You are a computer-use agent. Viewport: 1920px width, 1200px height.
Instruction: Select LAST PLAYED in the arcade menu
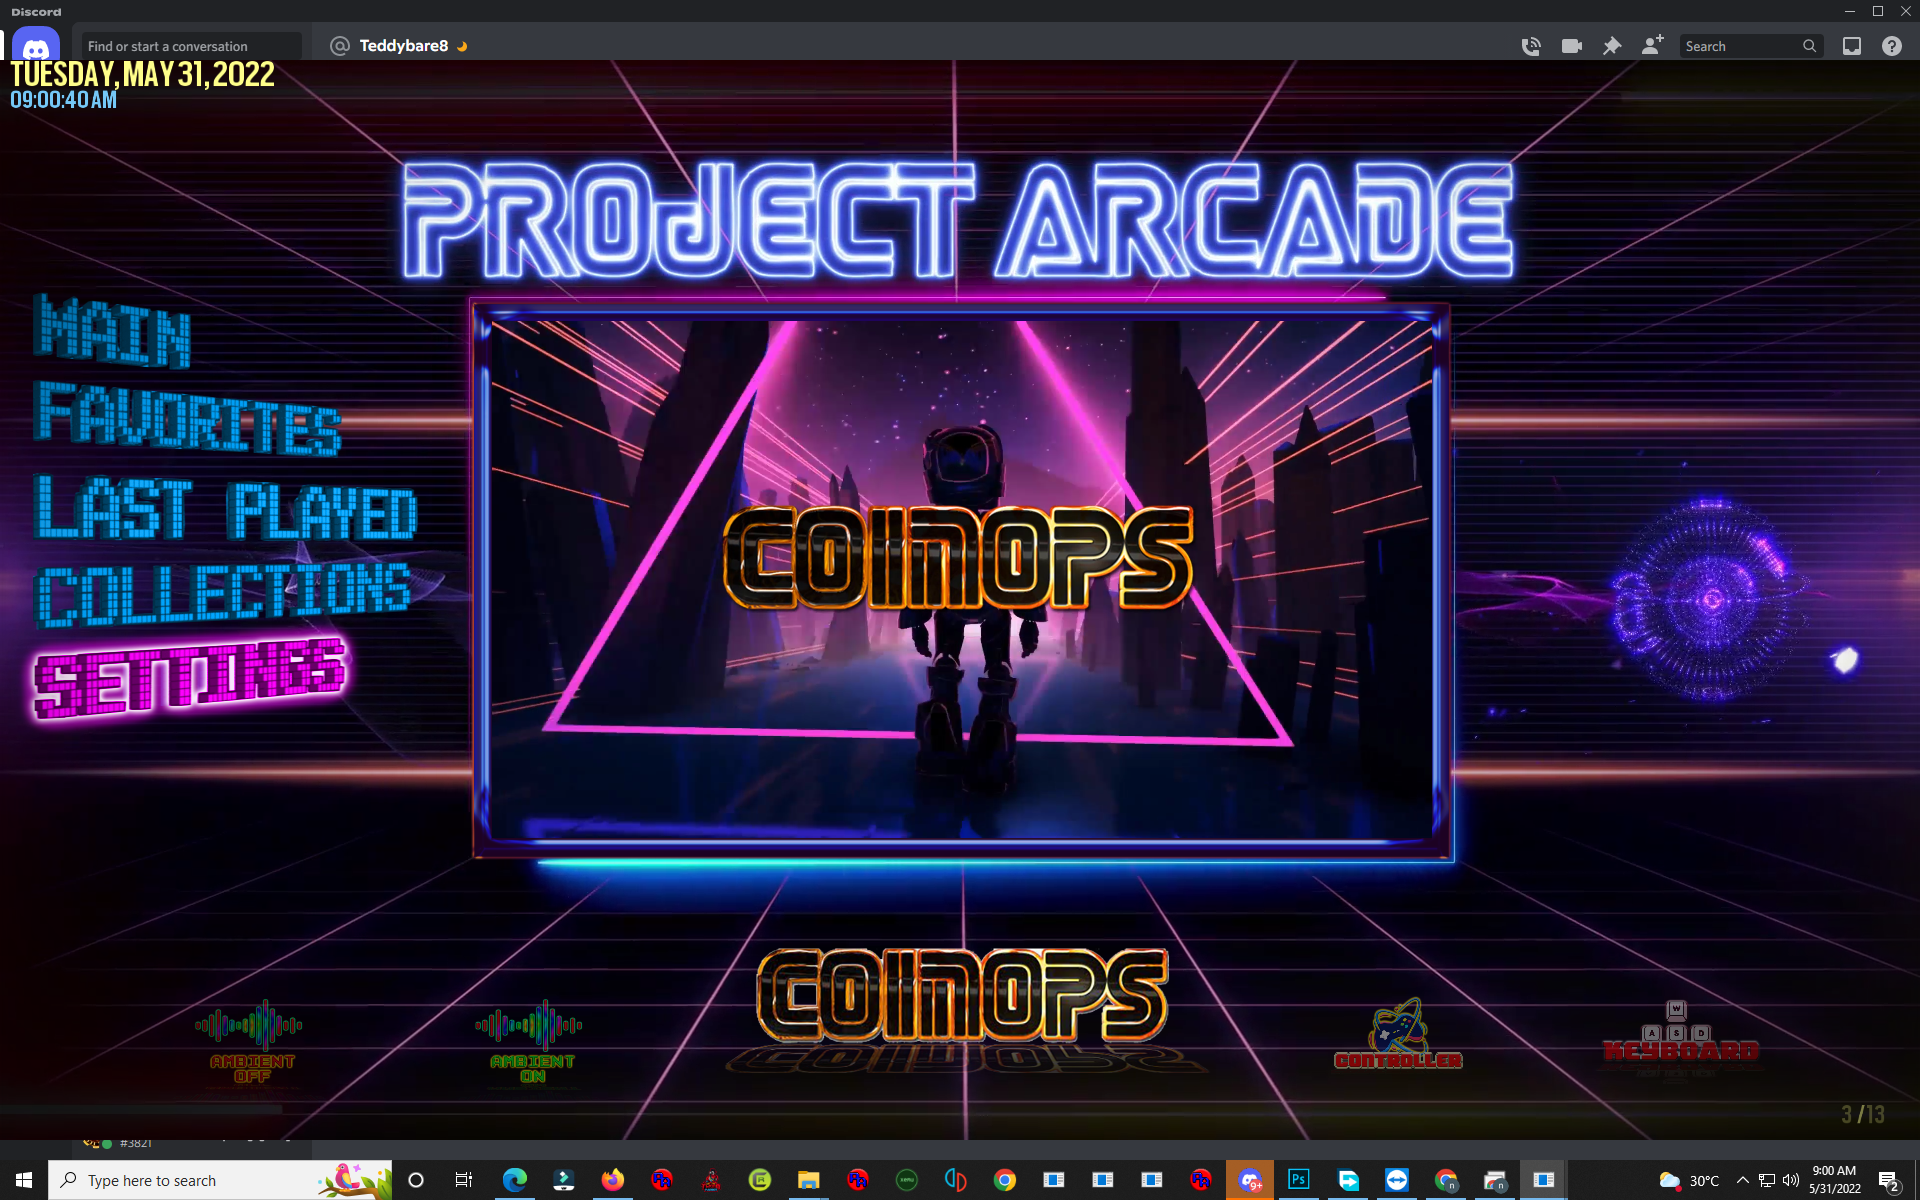click(225, 509)
